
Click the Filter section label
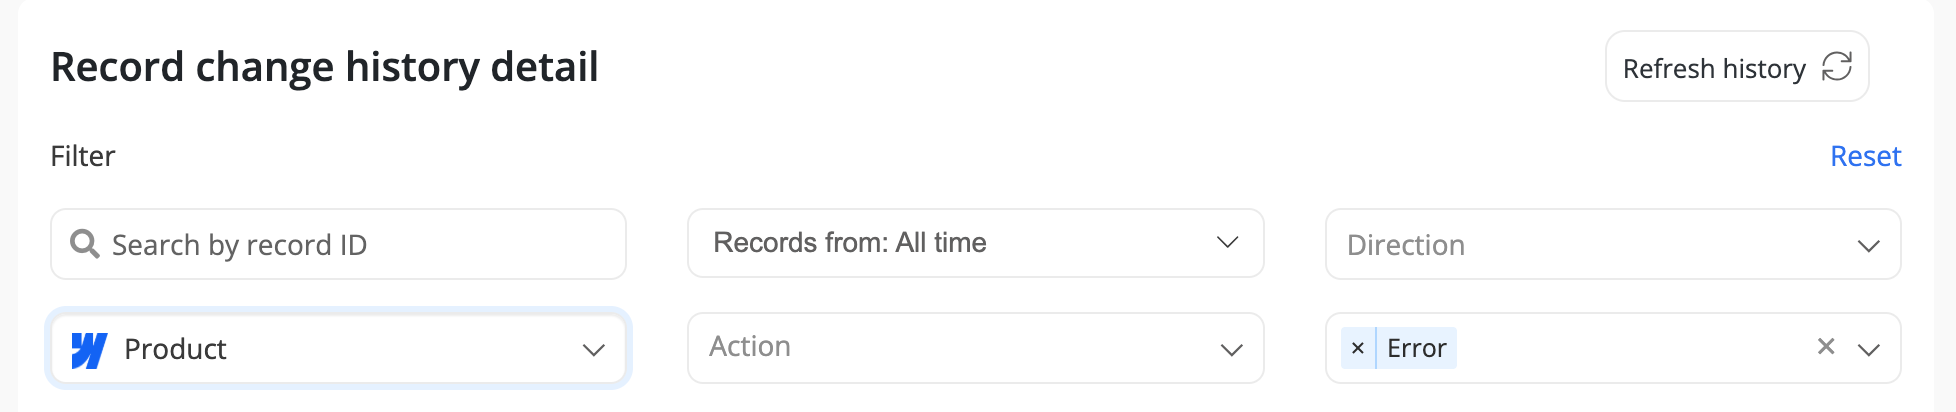tap(83, 156)
